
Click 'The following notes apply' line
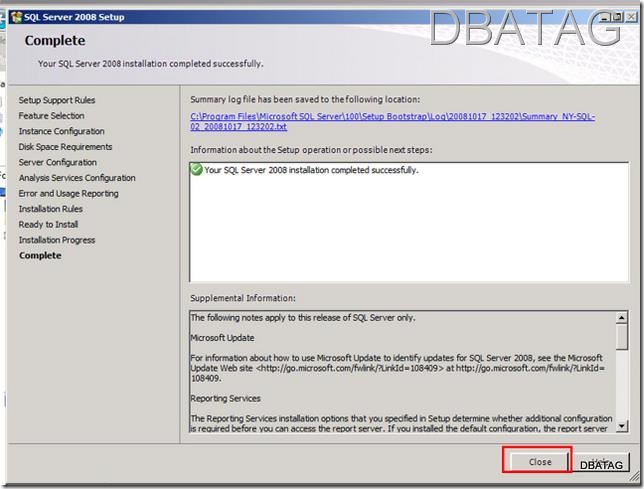303,318
